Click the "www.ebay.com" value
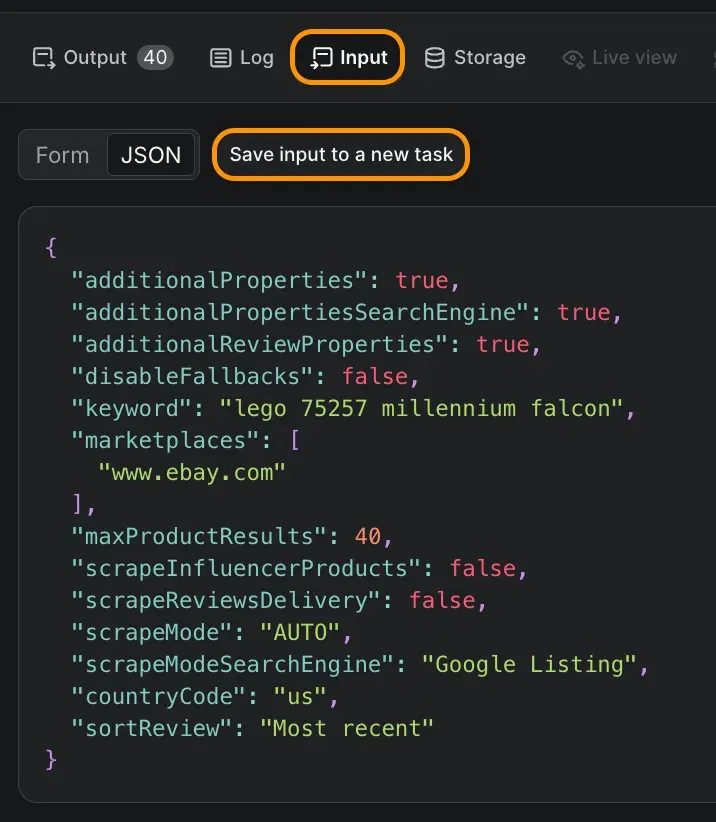 coord(192,472)
